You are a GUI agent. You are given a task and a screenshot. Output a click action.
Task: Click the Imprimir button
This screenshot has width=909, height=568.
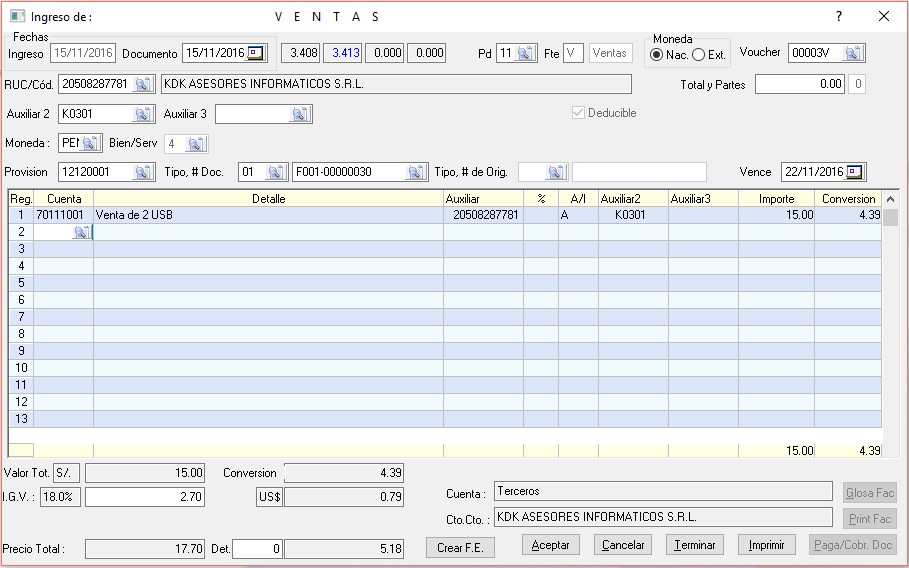pos(766,545)
